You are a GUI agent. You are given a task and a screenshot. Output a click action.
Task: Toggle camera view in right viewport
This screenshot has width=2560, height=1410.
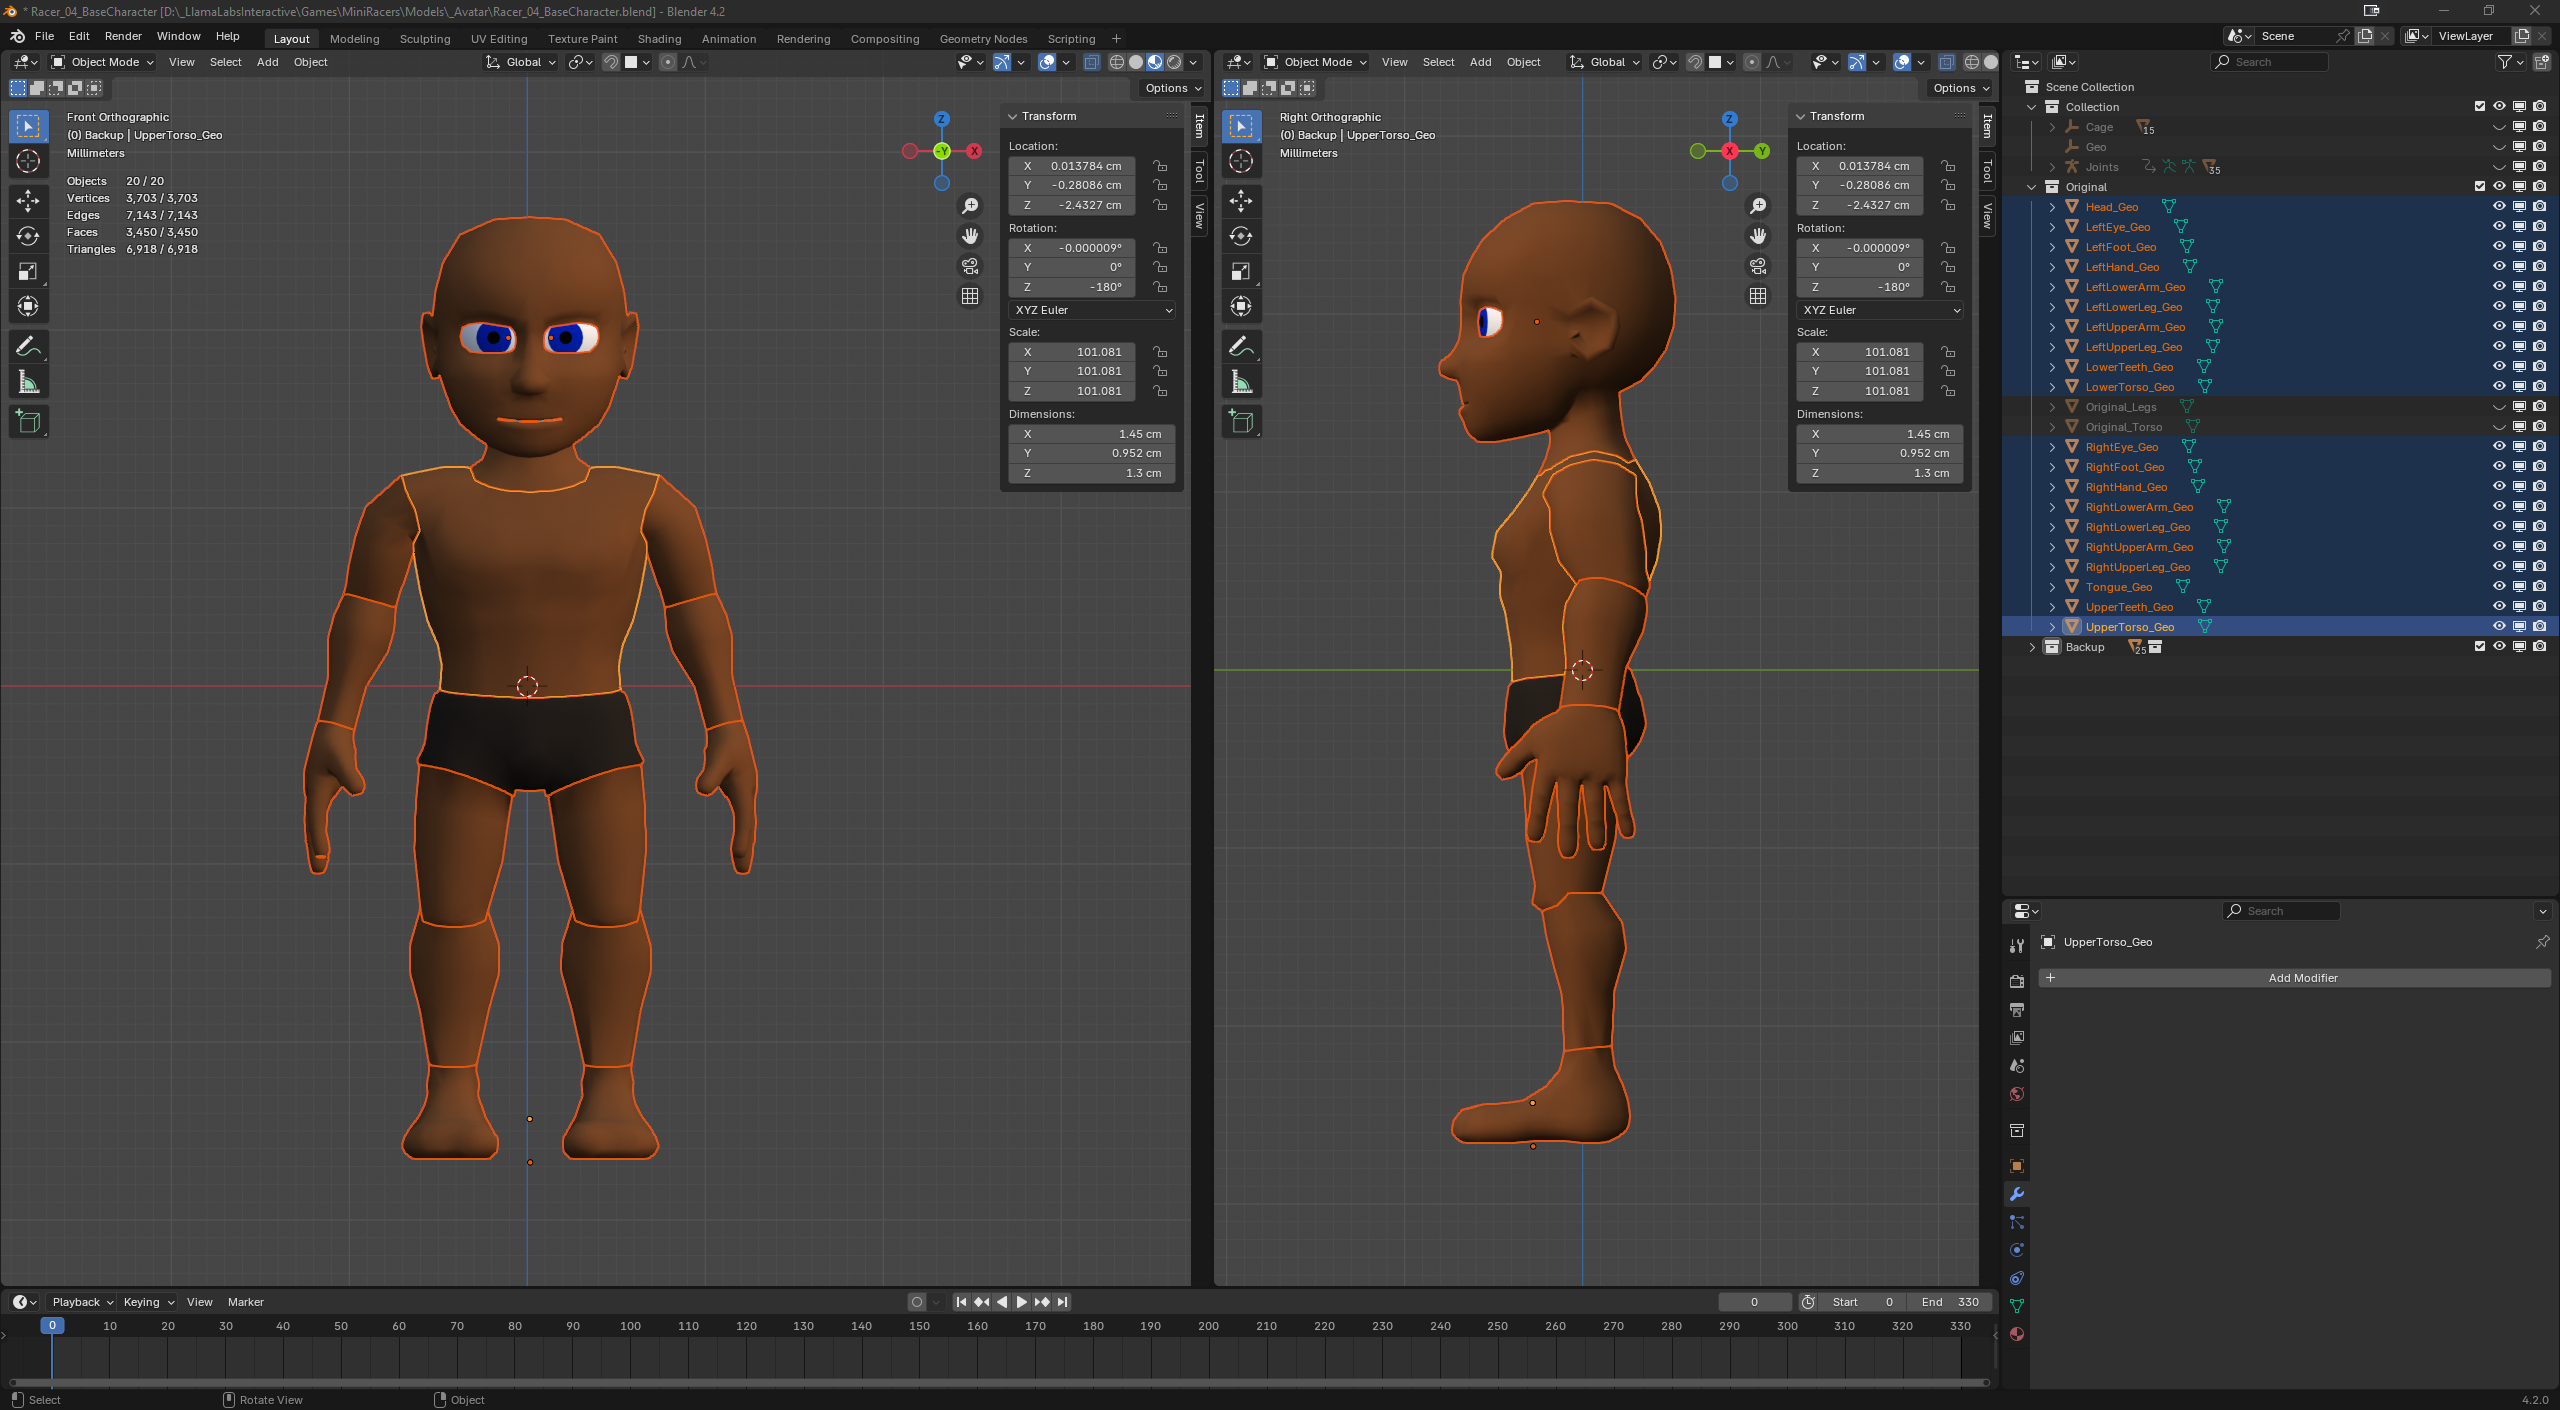click(1758, 266)
